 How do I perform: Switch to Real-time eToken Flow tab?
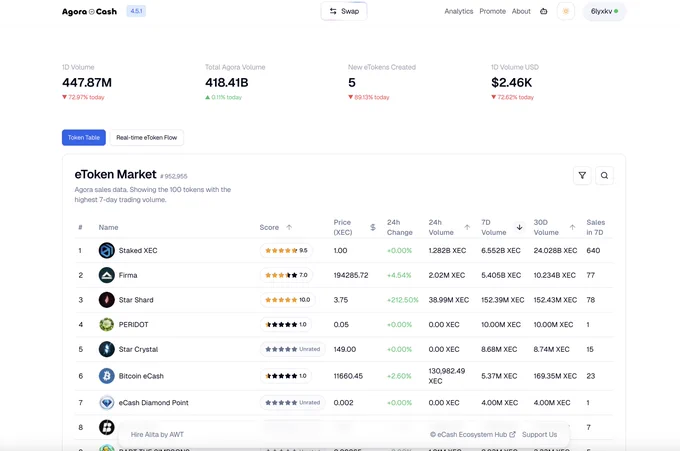coord(147,137)
